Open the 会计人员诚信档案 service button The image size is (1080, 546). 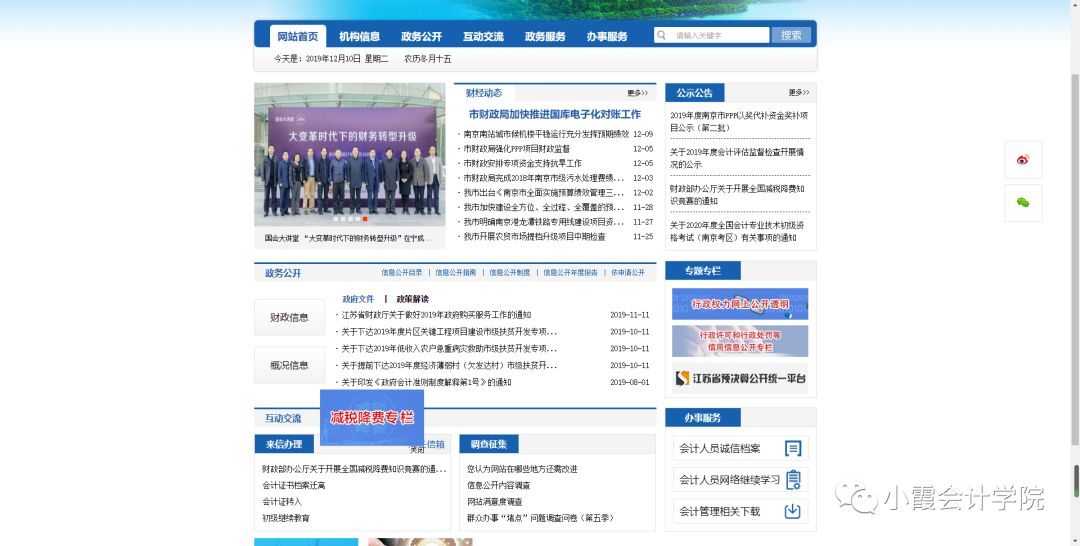coord(740,449)
